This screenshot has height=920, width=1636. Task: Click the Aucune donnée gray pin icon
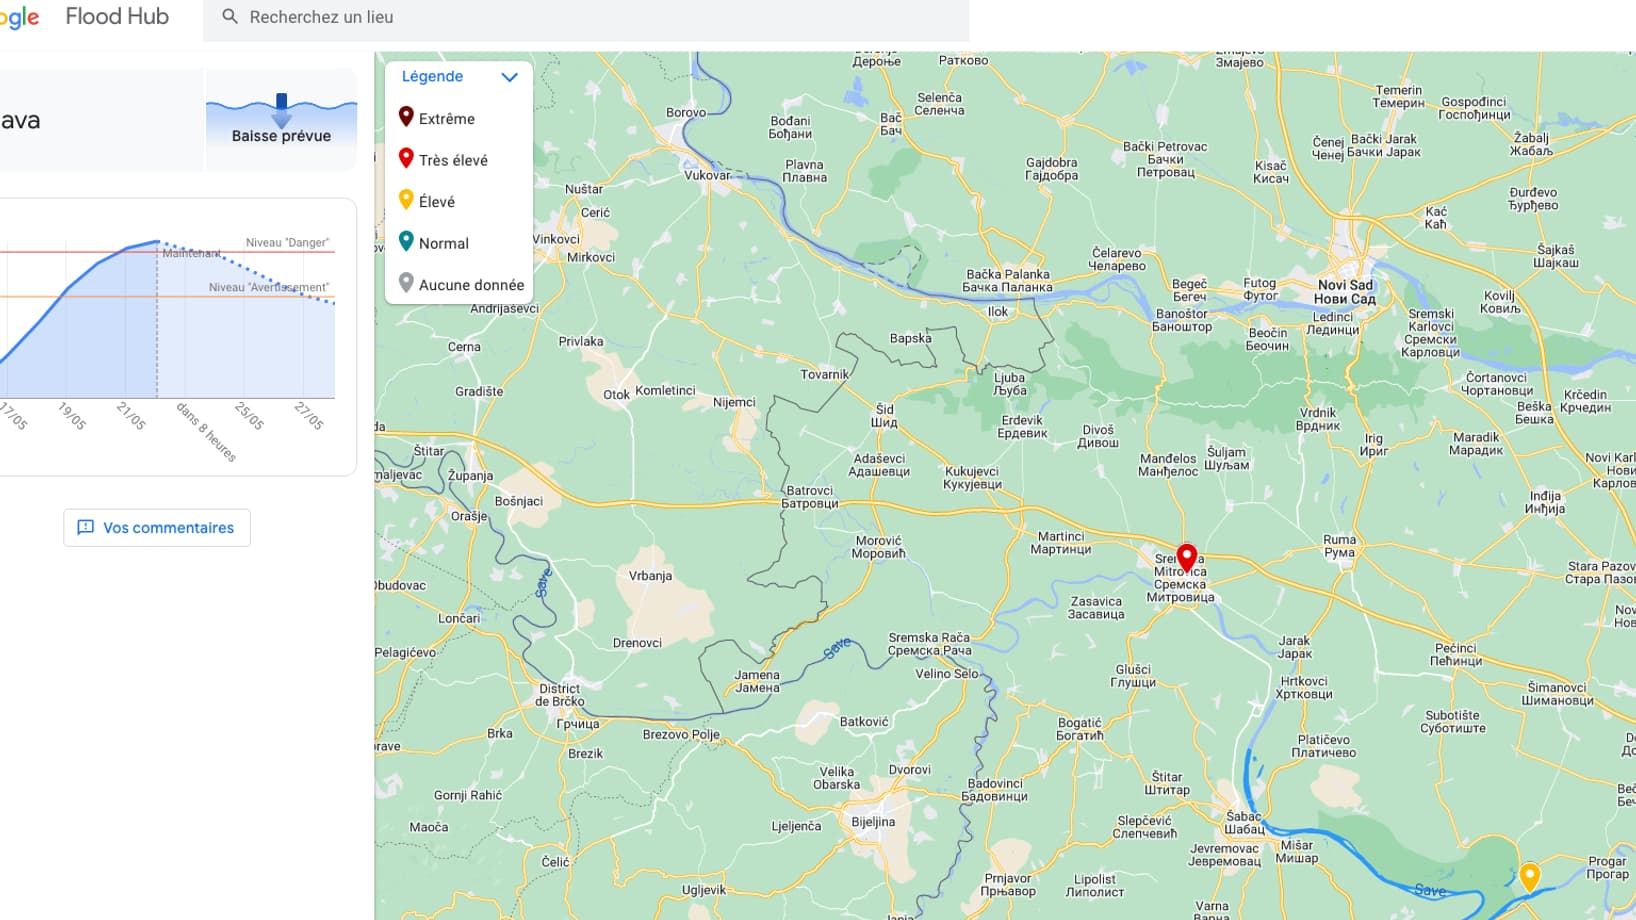point(406,284)
